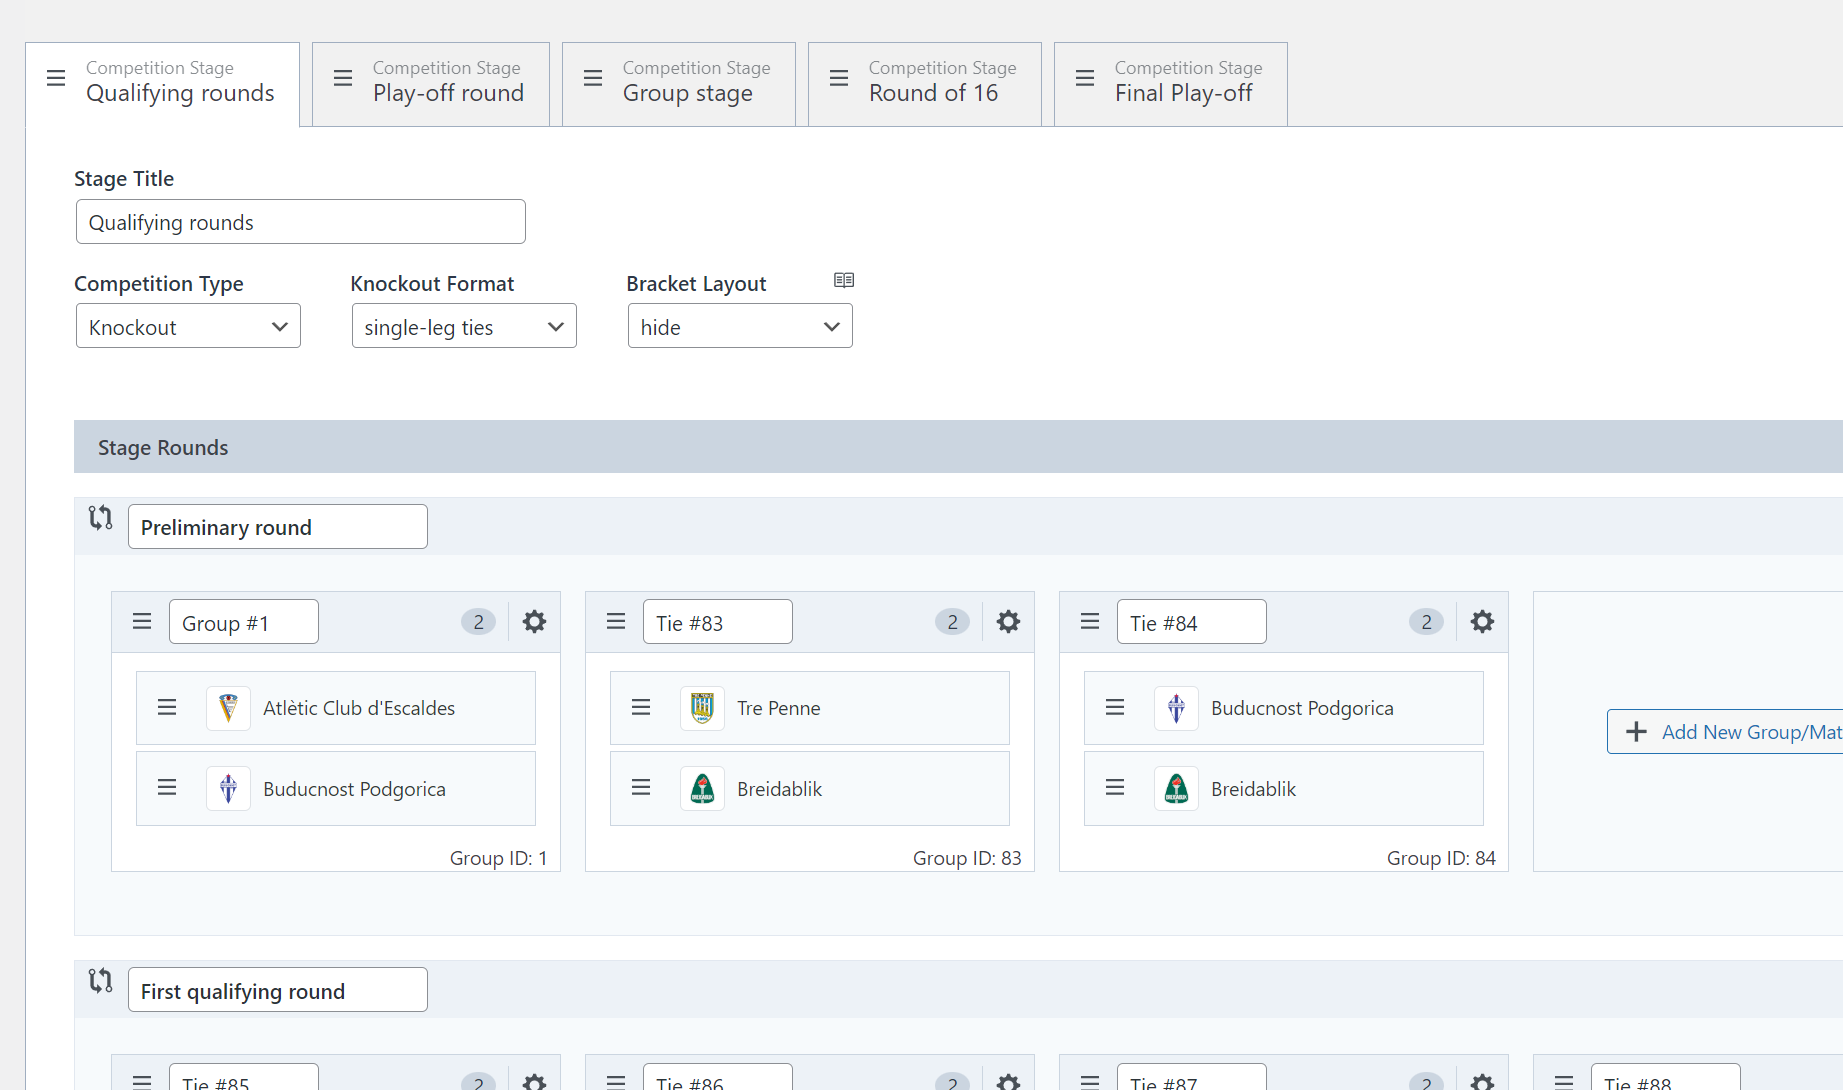The height and width of the screenshot is (1090, 1843).
Task: Edit the Tie #84 title field
Action: pos(1192,622)
